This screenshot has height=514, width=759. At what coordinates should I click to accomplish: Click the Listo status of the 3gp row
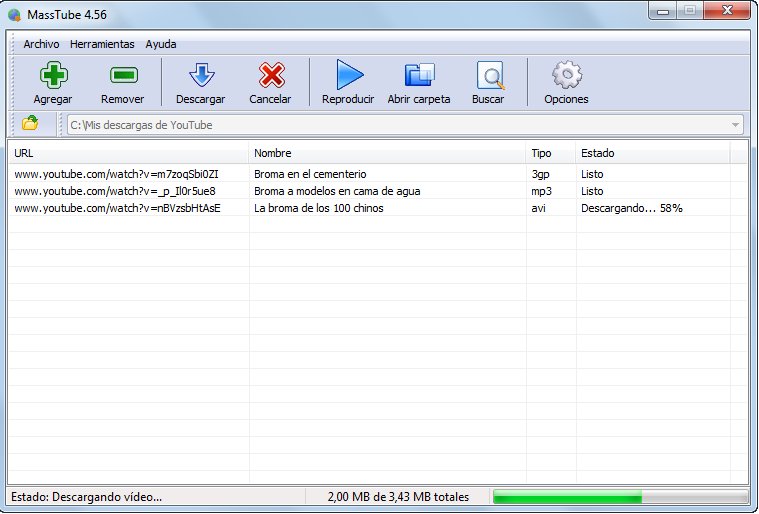(x=592, y=174)
